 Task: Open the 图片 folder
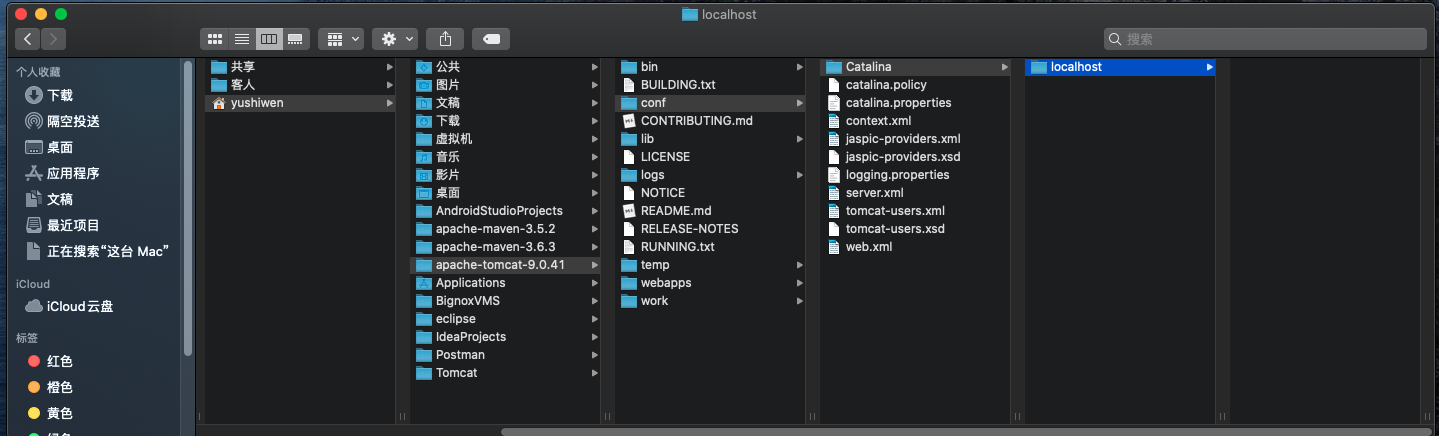[x=505, y=85]
